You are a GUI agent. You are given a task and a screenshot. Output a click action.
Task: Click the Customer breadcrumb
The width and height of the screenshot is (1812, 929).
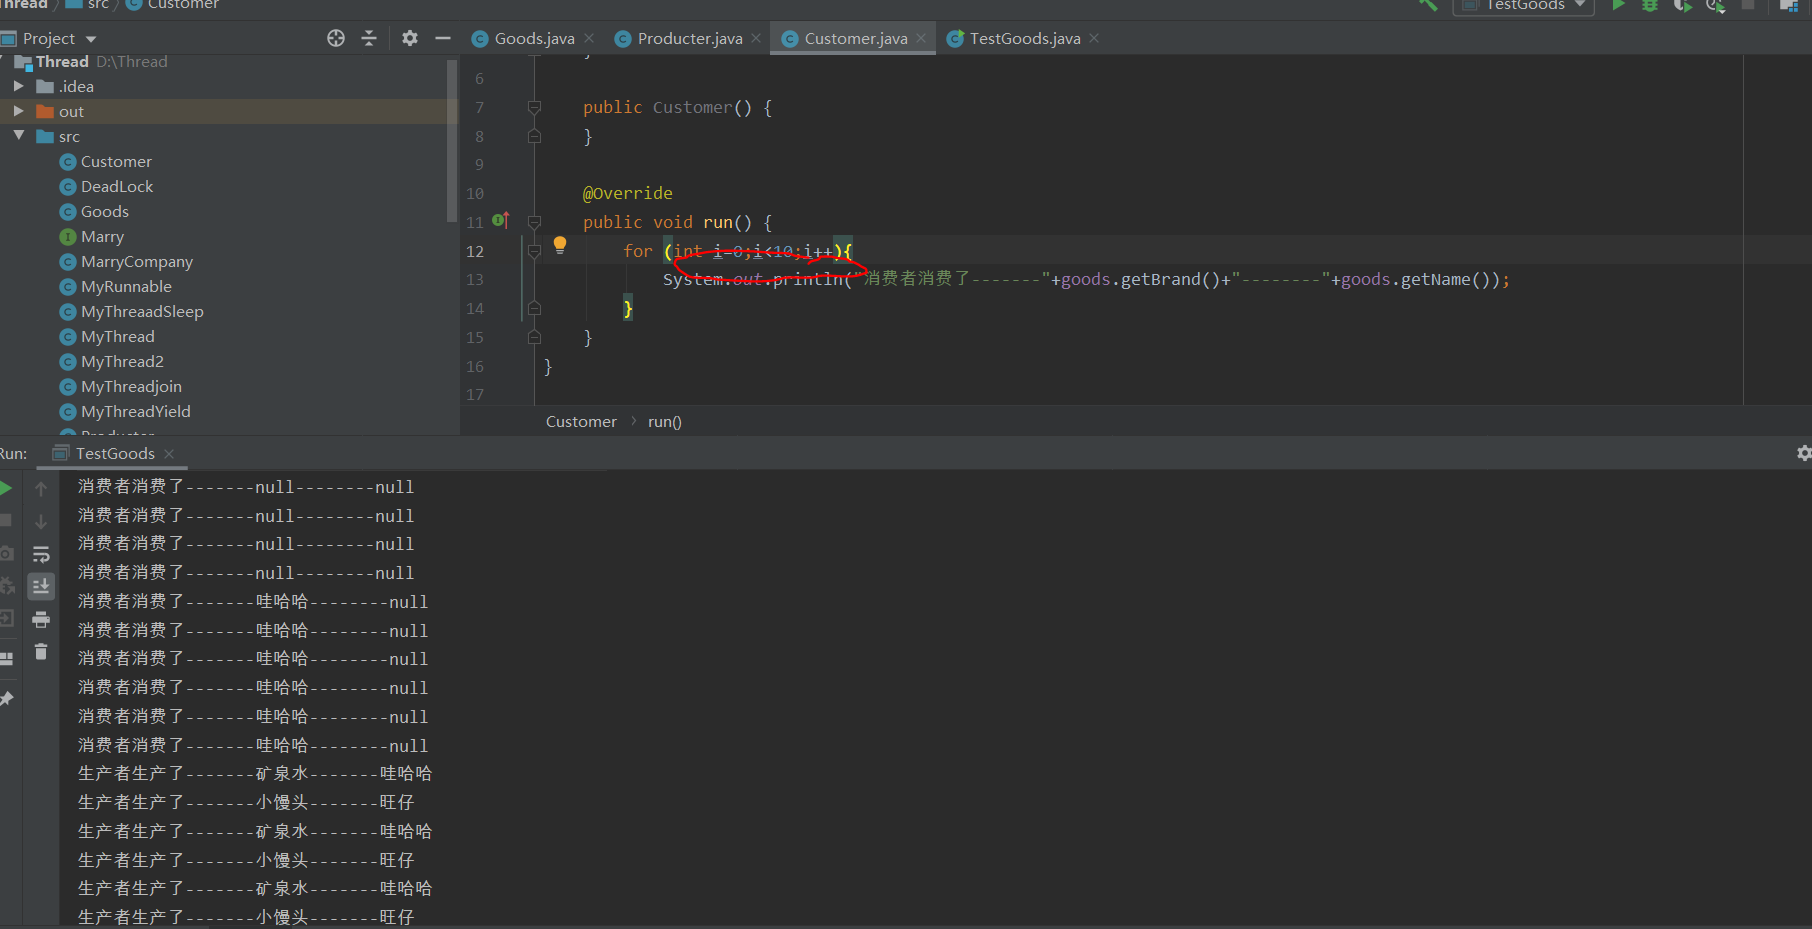[581, 421]
